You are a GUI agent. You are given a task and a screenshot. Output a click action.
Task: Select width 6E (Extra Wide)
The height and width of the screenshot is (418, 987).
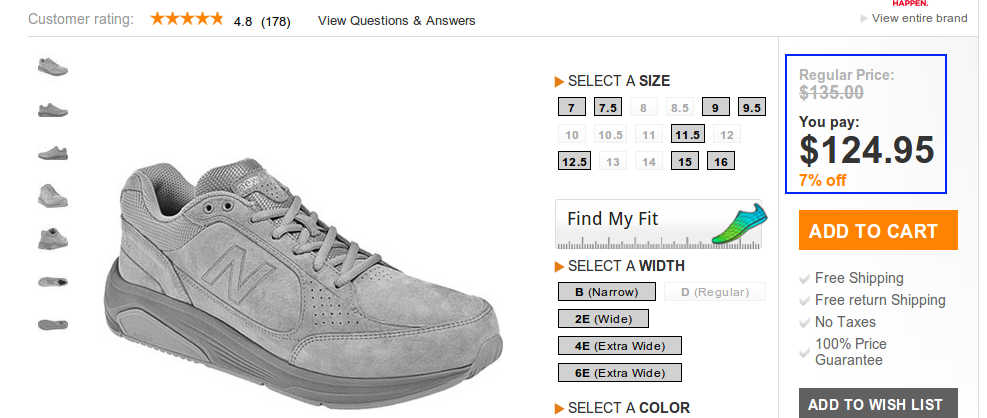tap(619, 373)
